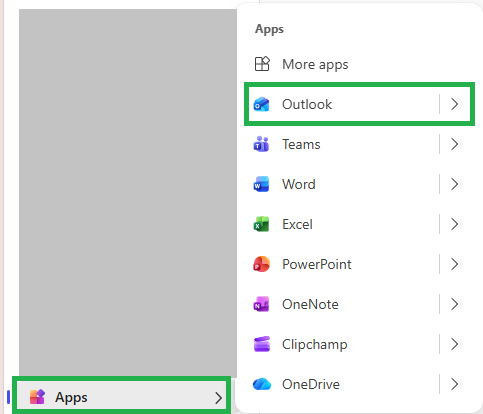Image resolution: width=483 pixels, height=414 pixels.
Task: Click the Word app icon
Action: 262,184
